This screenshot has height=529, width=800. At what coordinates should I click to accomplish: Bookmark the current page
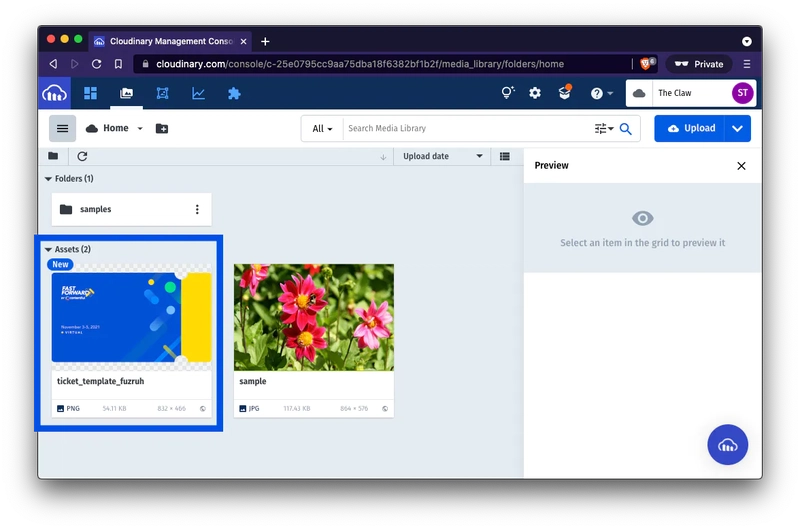118,64
